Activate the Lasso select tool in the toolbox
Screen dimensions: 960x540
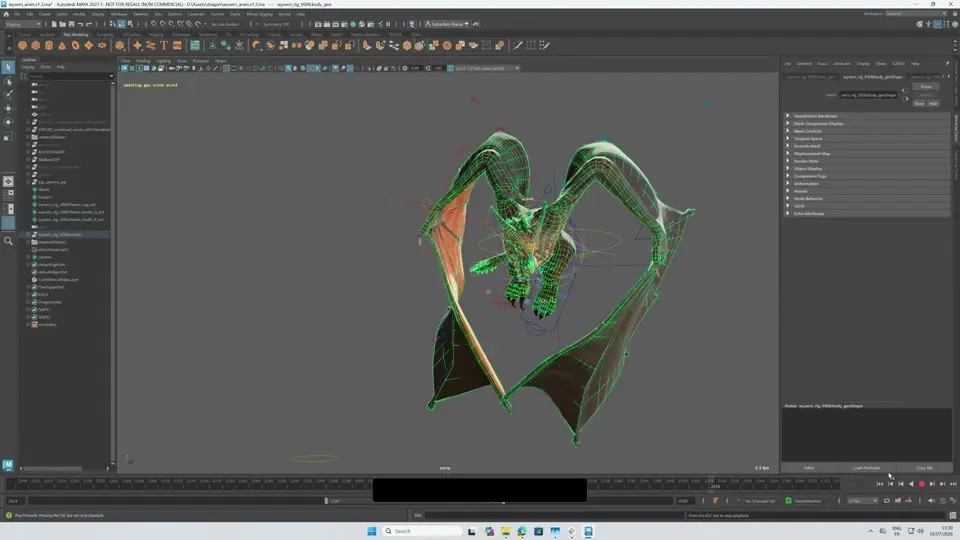tap(8, 81)
